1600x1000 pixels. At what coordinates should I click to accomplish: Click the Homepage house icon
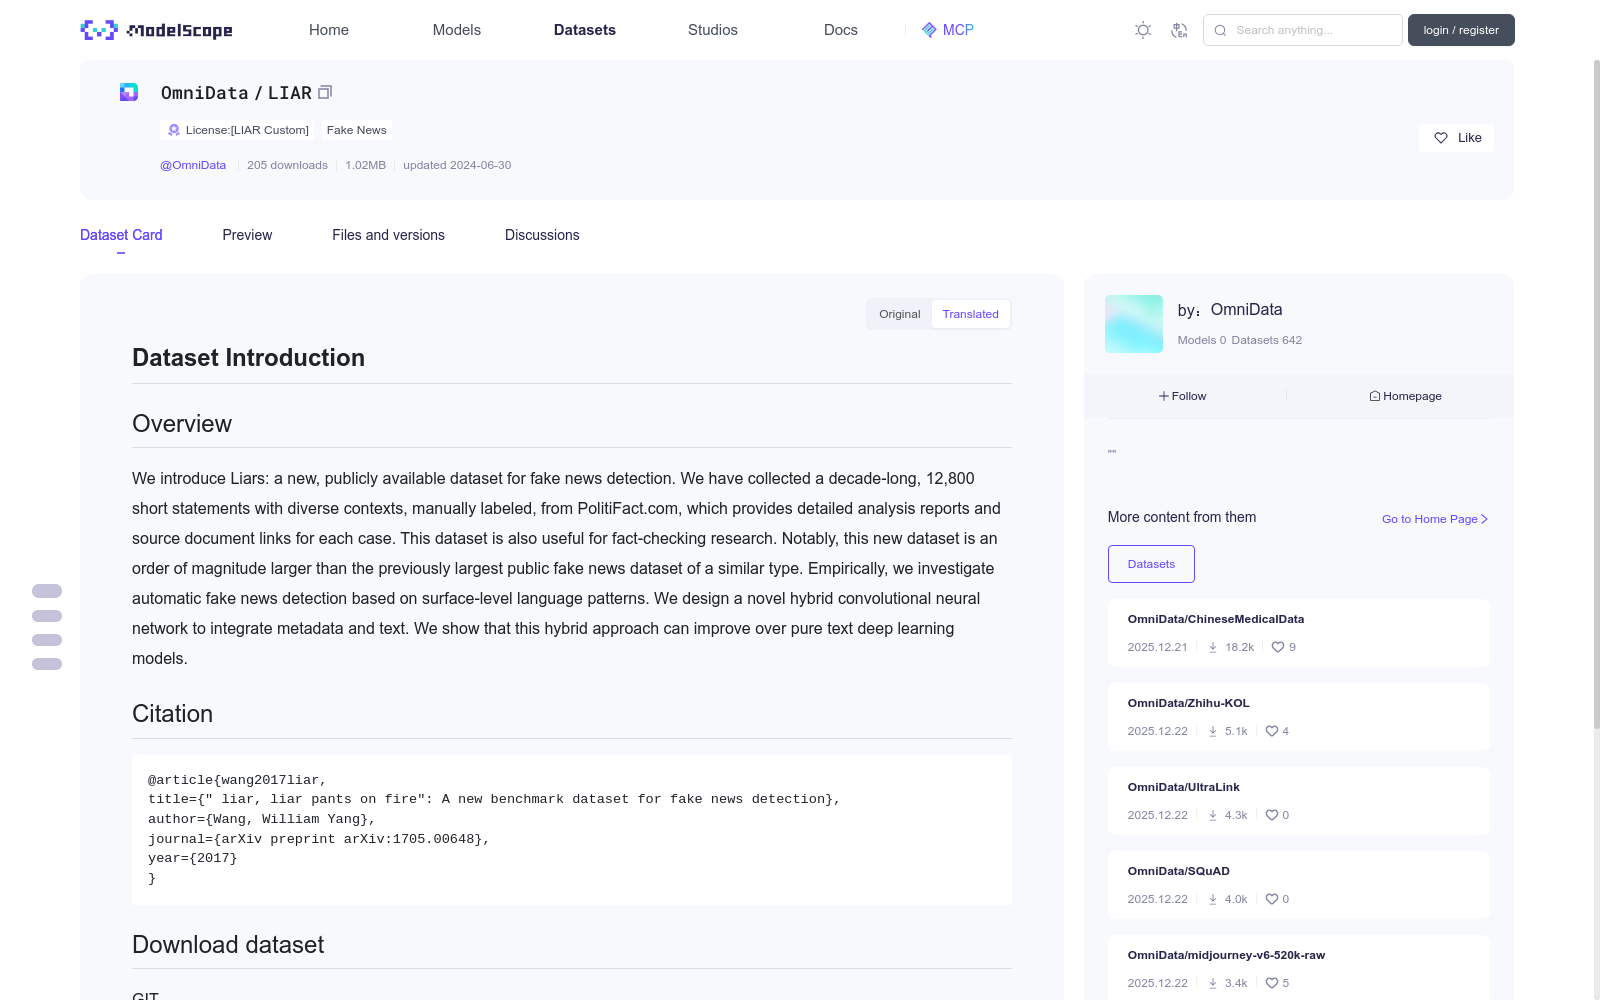[1375, 396]
